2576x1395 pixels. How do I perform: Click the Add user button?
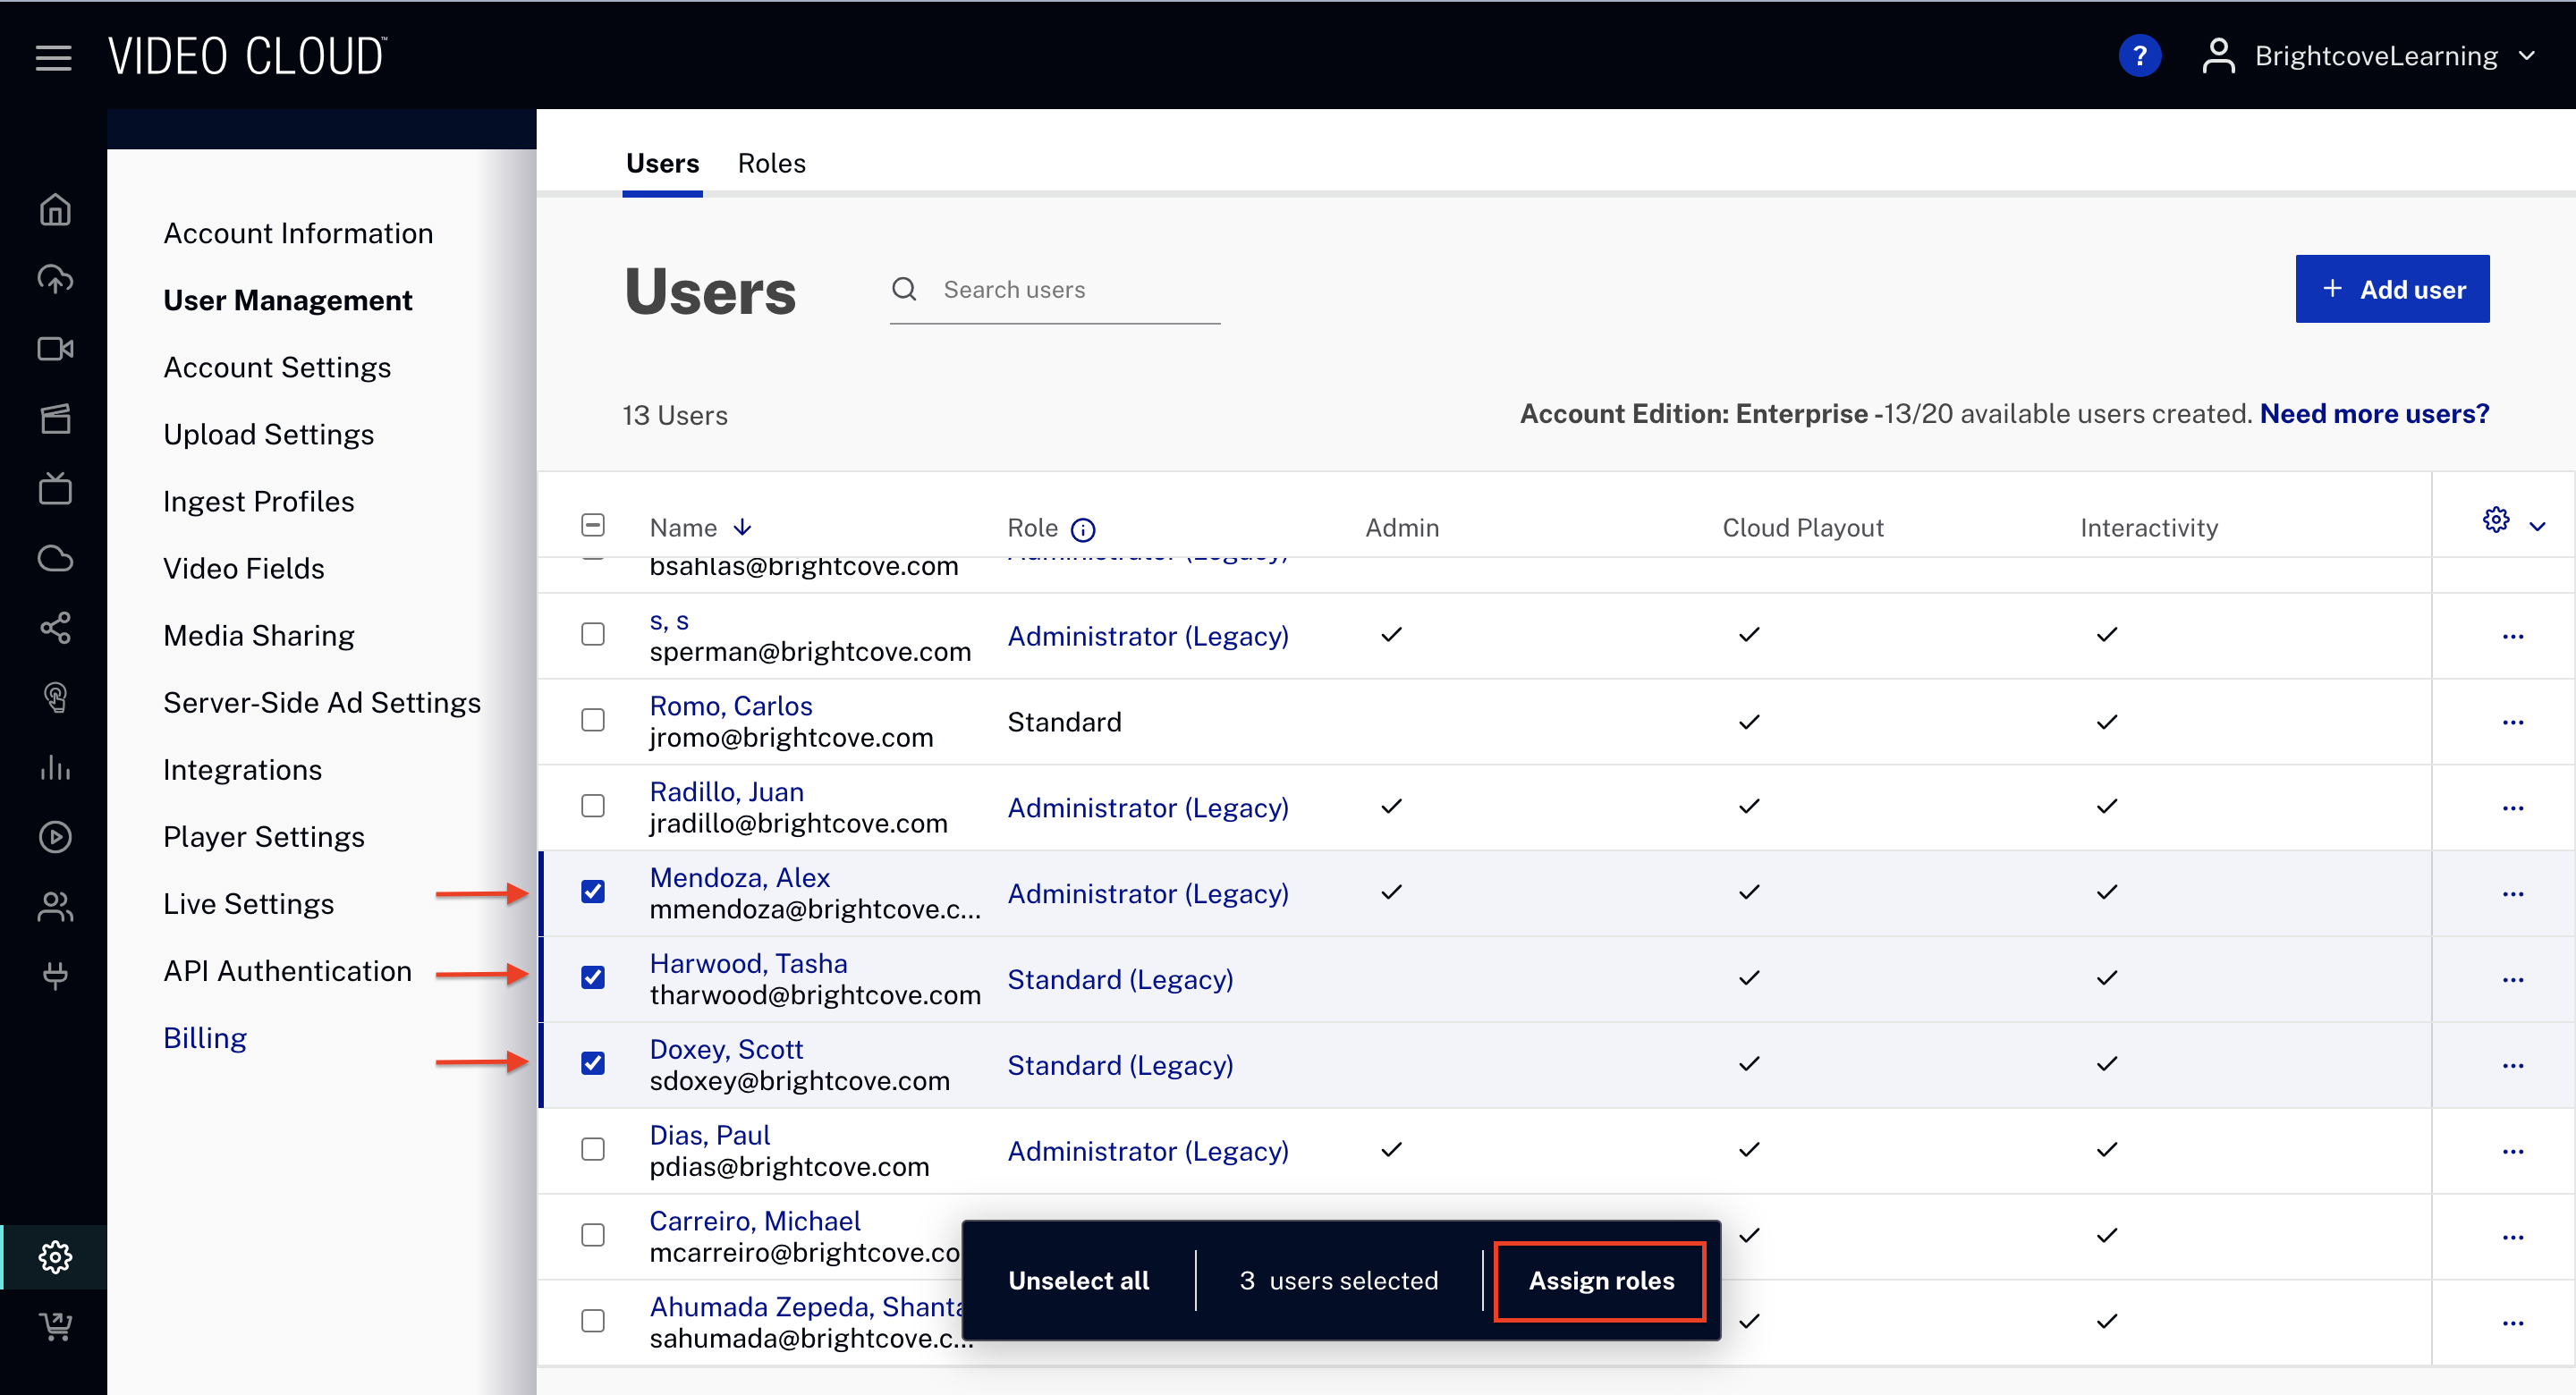point(2391,289)
